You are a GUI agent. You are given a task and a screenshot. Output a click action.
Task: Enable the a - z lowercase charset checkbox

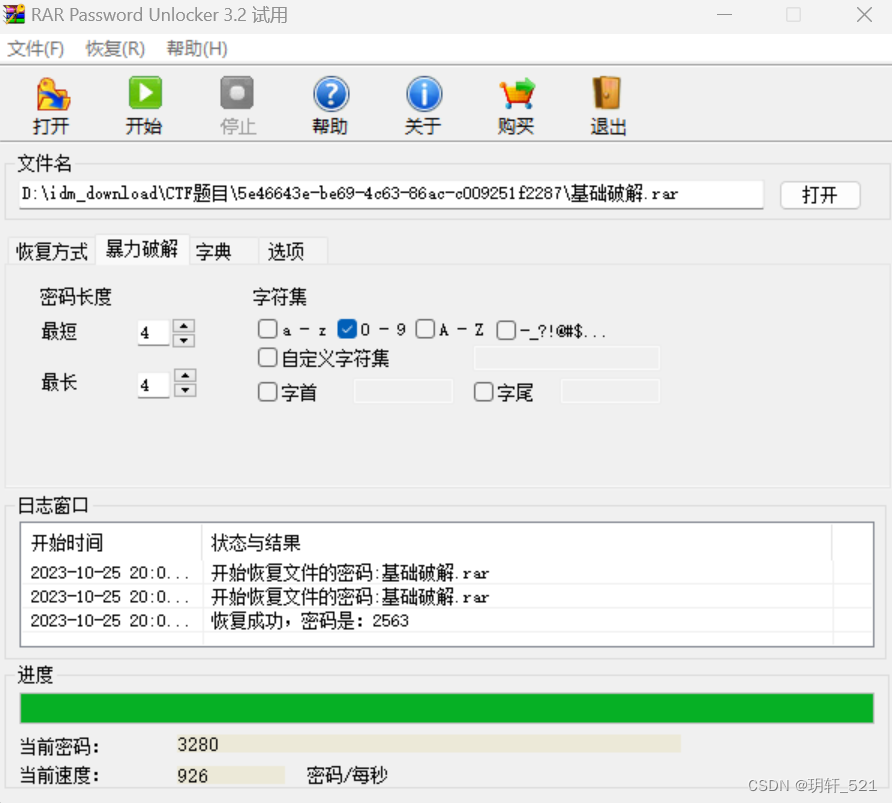pyautogui.click(x=267, y=329)
